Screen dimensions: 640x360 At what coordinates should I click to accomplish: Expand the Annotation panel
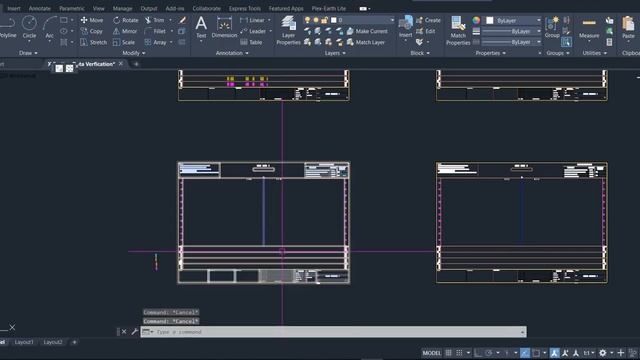tap(232, 53)
